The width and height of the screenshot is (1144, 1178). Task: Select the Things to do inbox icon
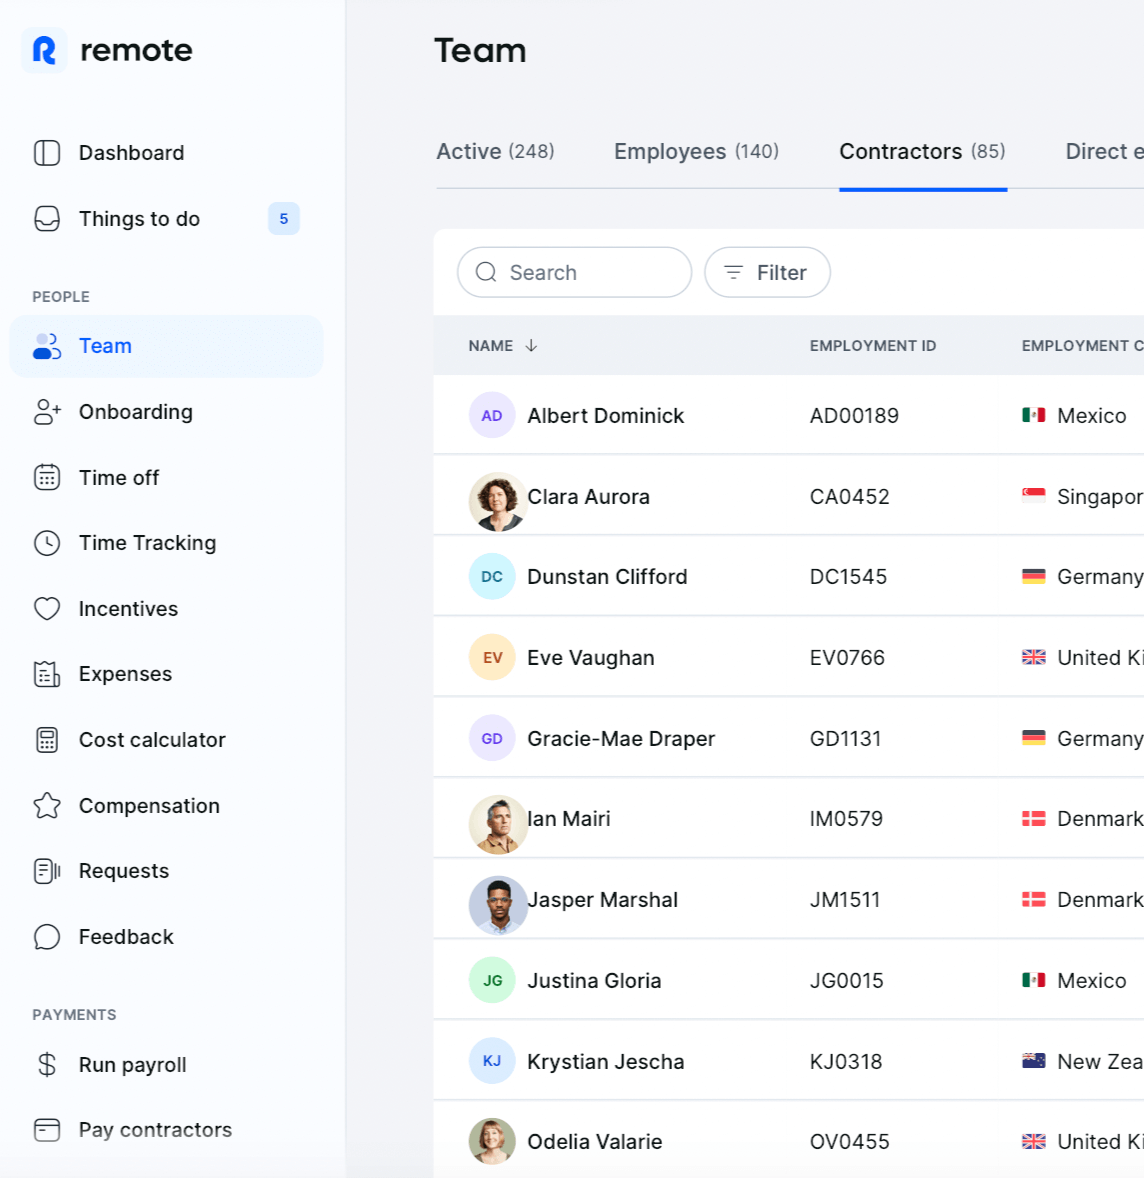point(46,218)
